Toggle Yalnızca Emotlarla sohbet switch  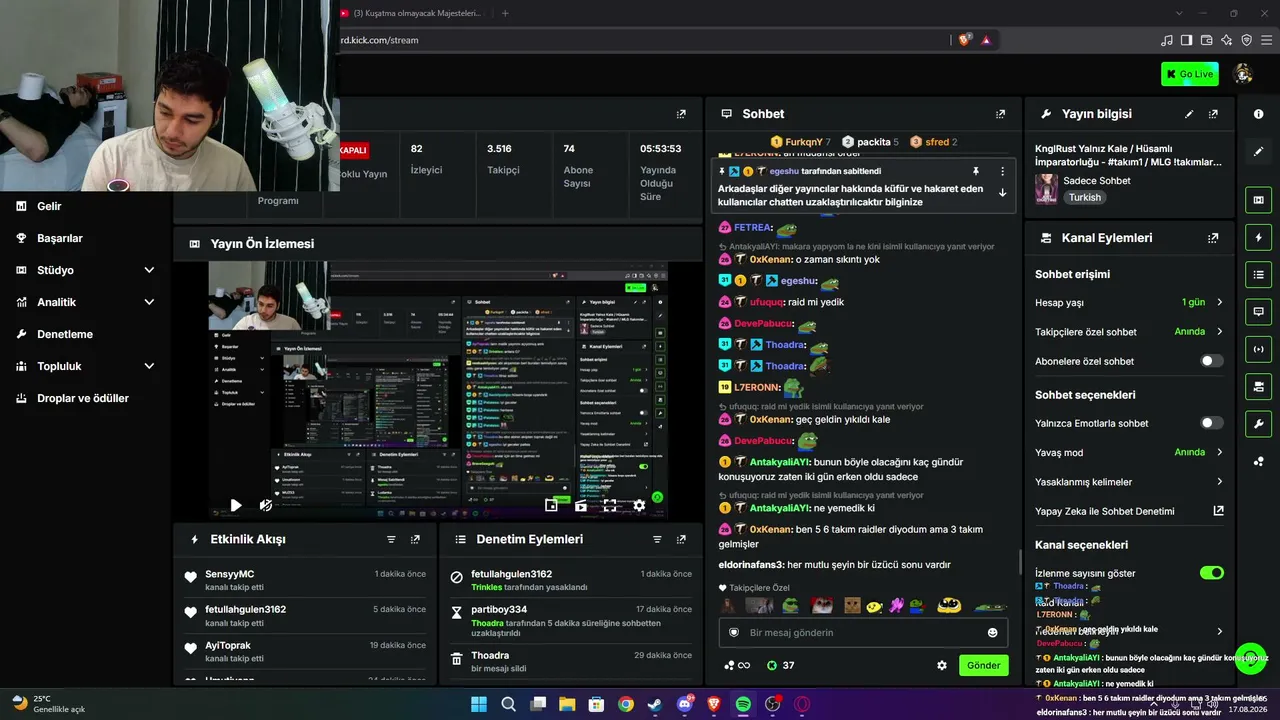pyautogui.click(x=1211, y=423)
